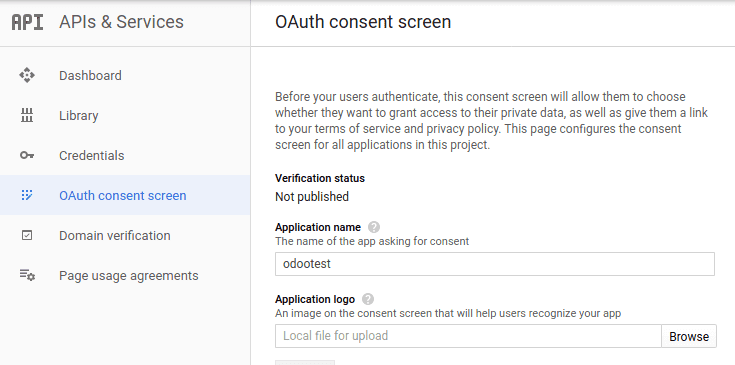Click 'The name of the app asking for consent' text
The image size is (735, 365).
click(372, 241)
